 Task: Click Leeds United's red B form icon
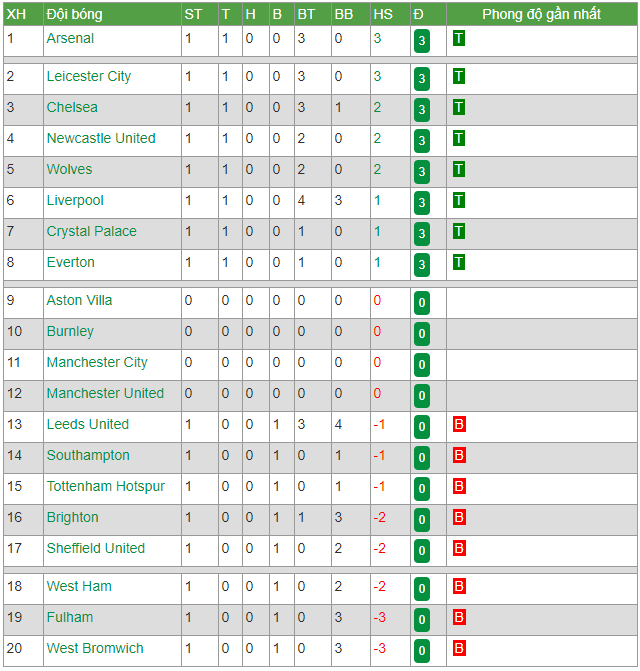(459, 425)
